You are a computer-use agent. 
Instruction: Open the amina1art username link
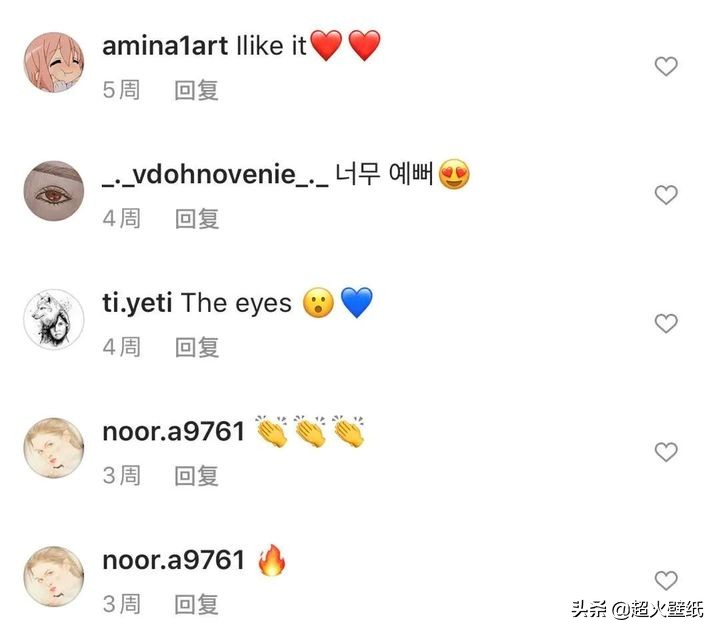[x=165, y=46]
